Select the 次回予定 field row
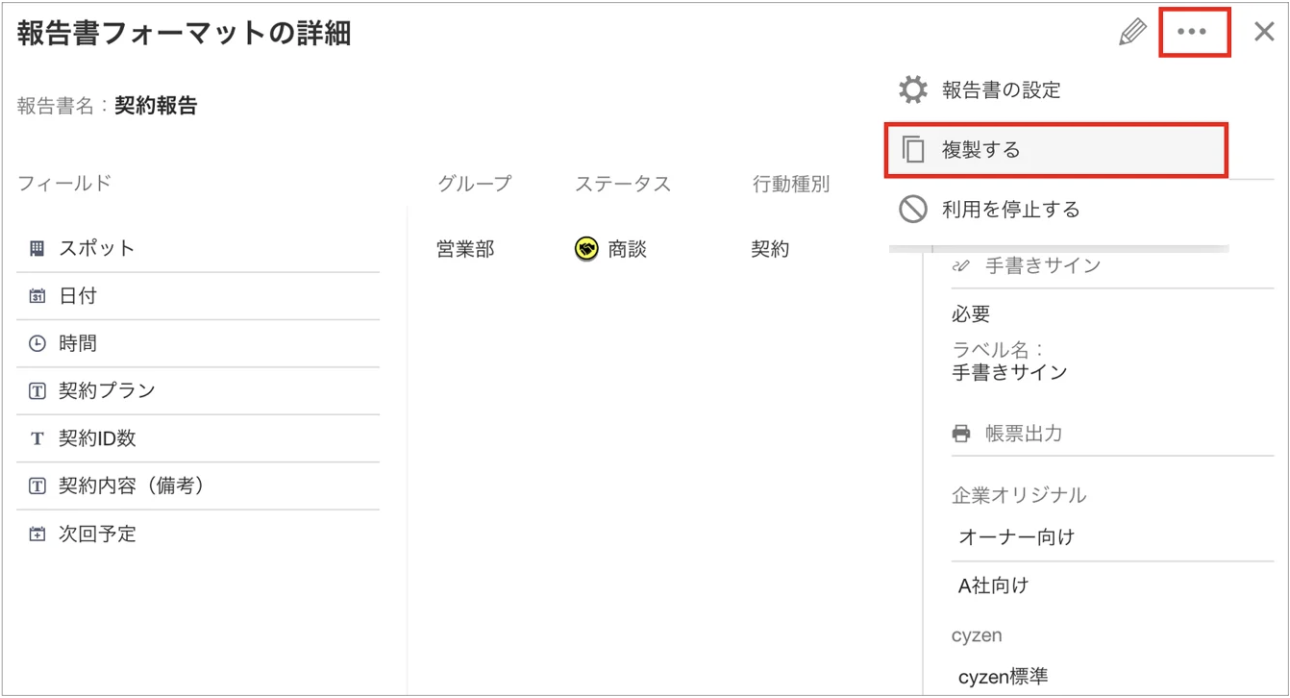The height and width of the screenshot is (698, 1290). pos(199,534)
